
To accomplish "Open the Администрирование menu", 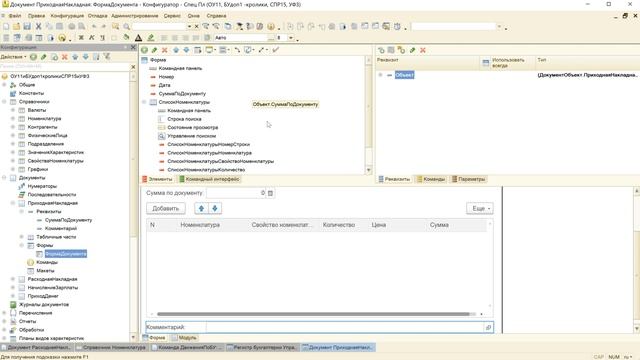I will click(135, 16).
